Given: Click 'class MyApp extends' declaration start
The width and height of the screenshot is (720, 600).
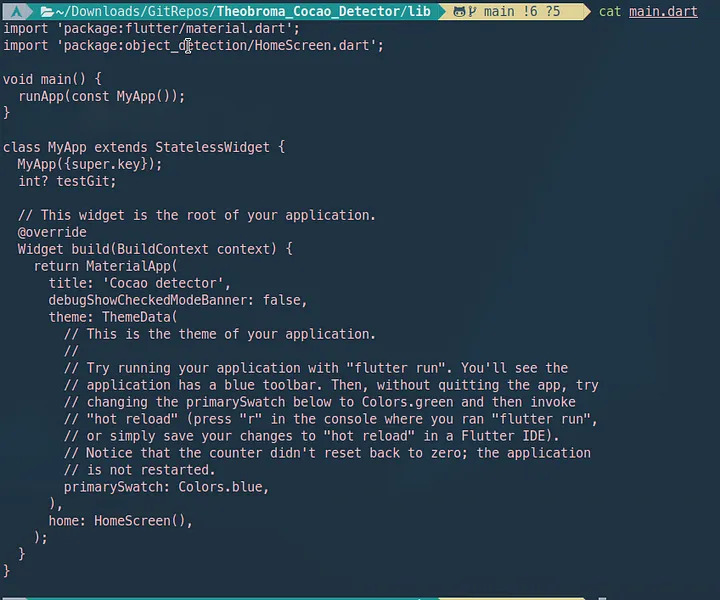Looking at the screenshot, I should click(75, 147).
